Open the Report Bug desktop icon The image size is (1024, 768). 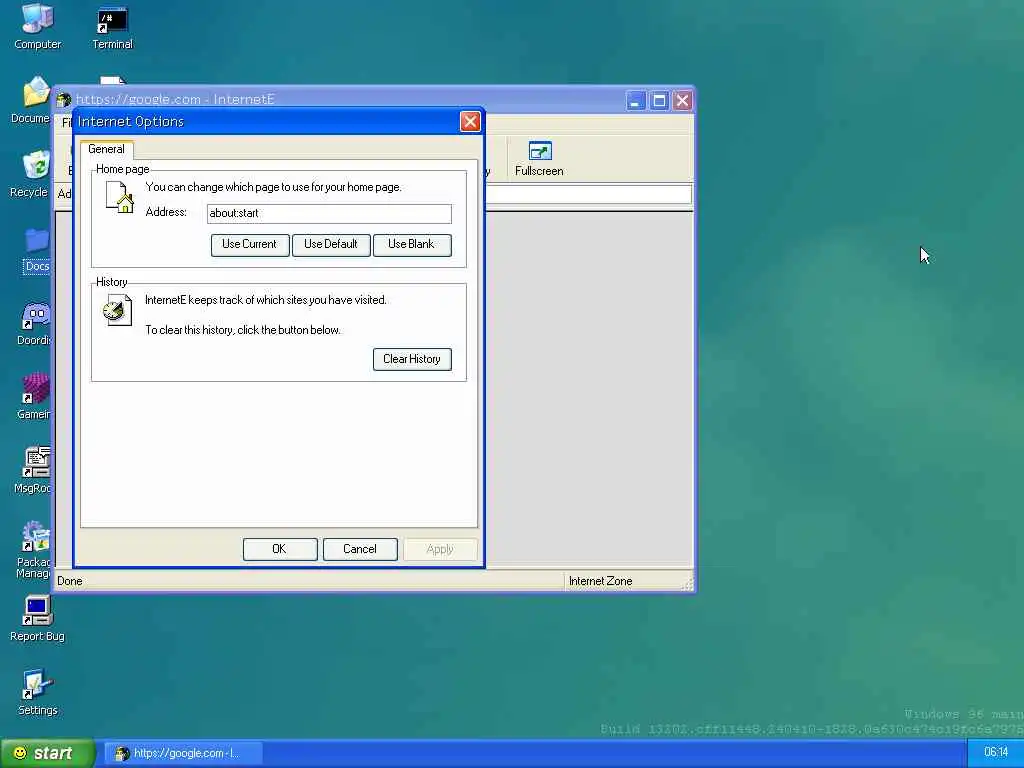(37, 618)
